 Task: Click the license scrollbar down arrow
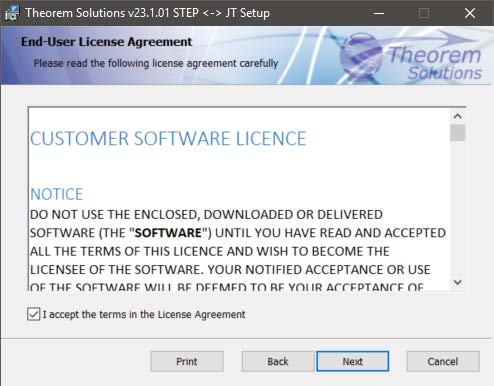(x=458, y=282)
